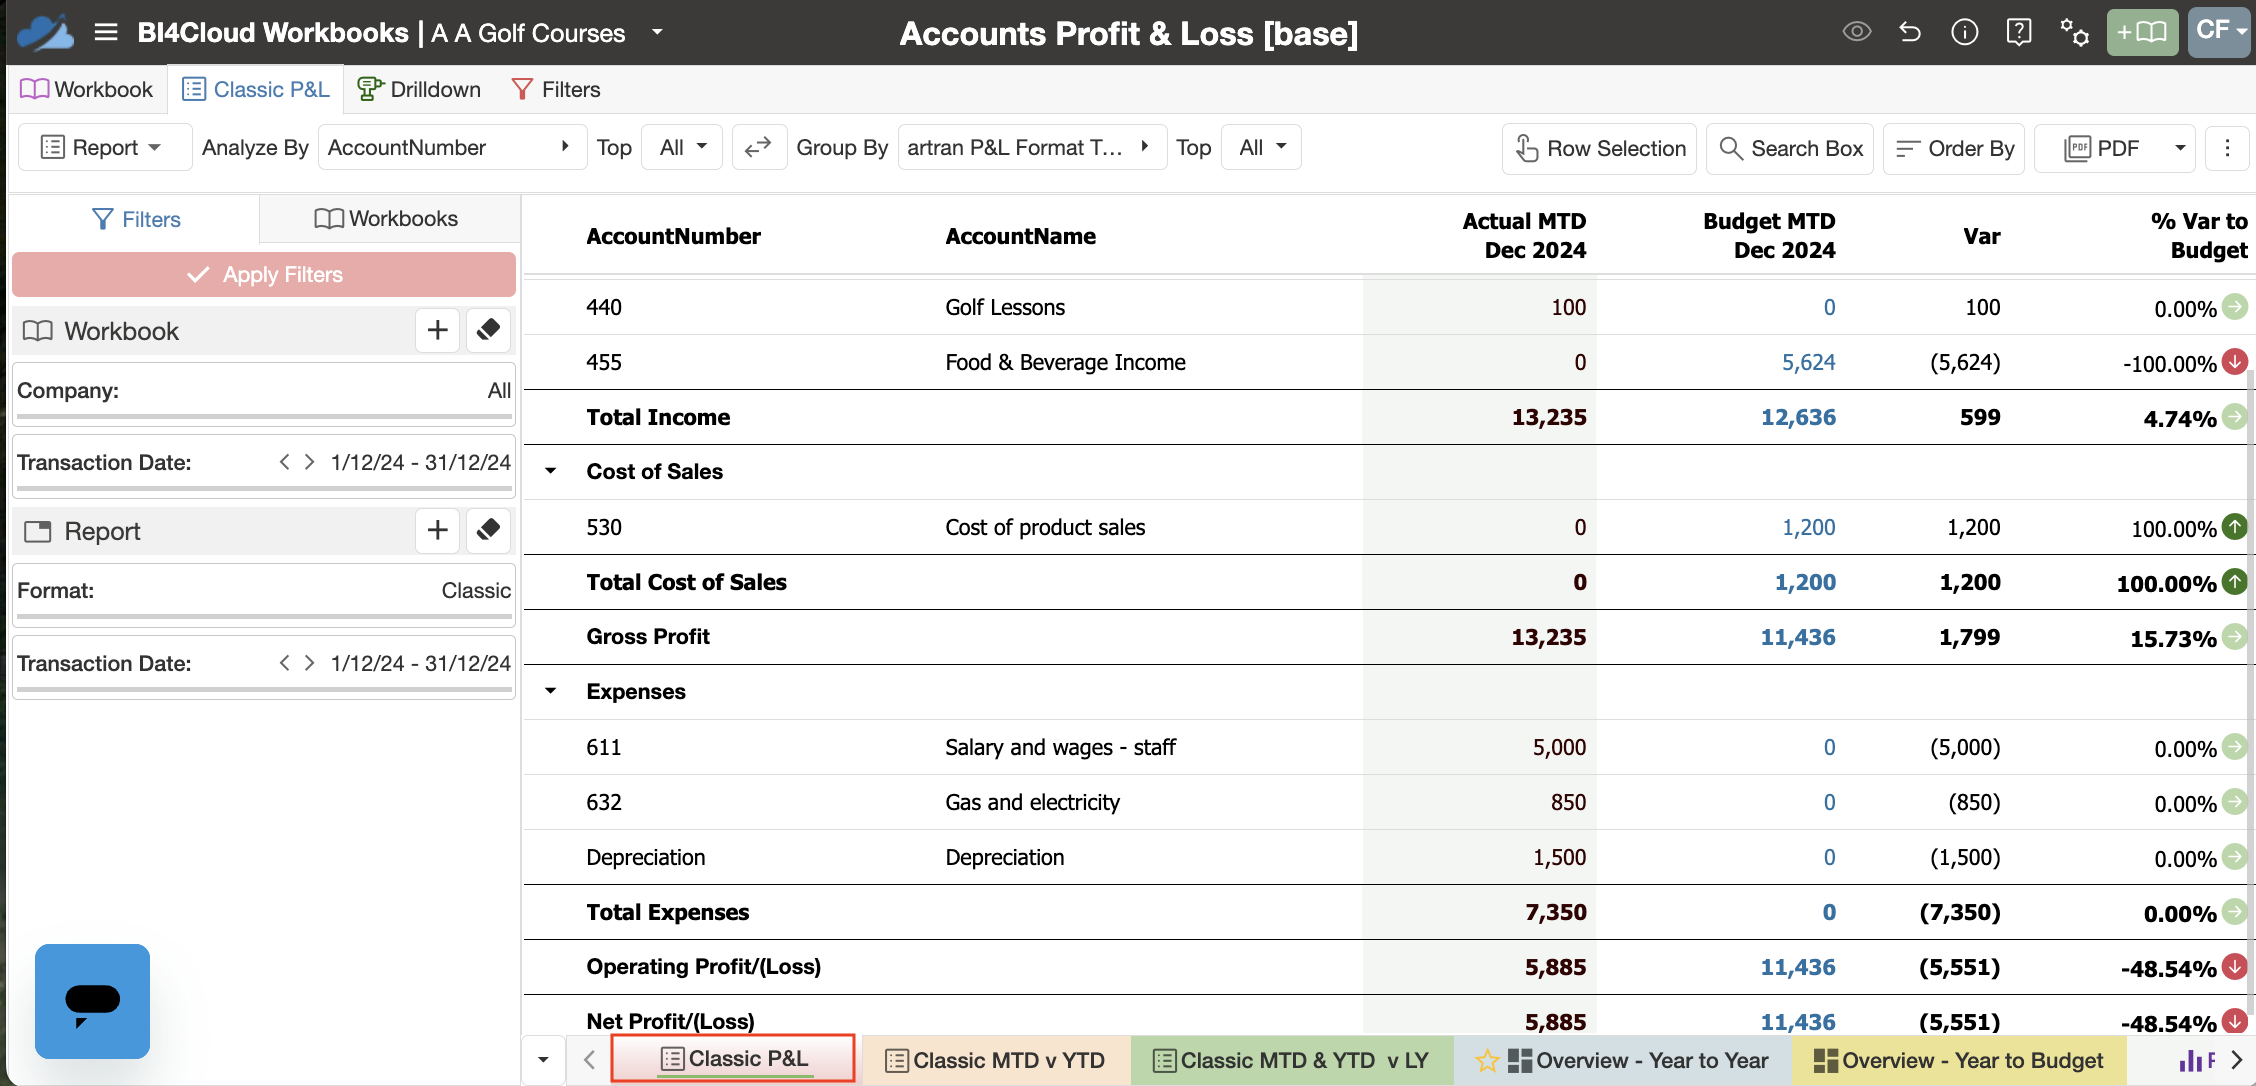
Task: Open the PDF export dropdown arrow
Action: (2180, 148)
